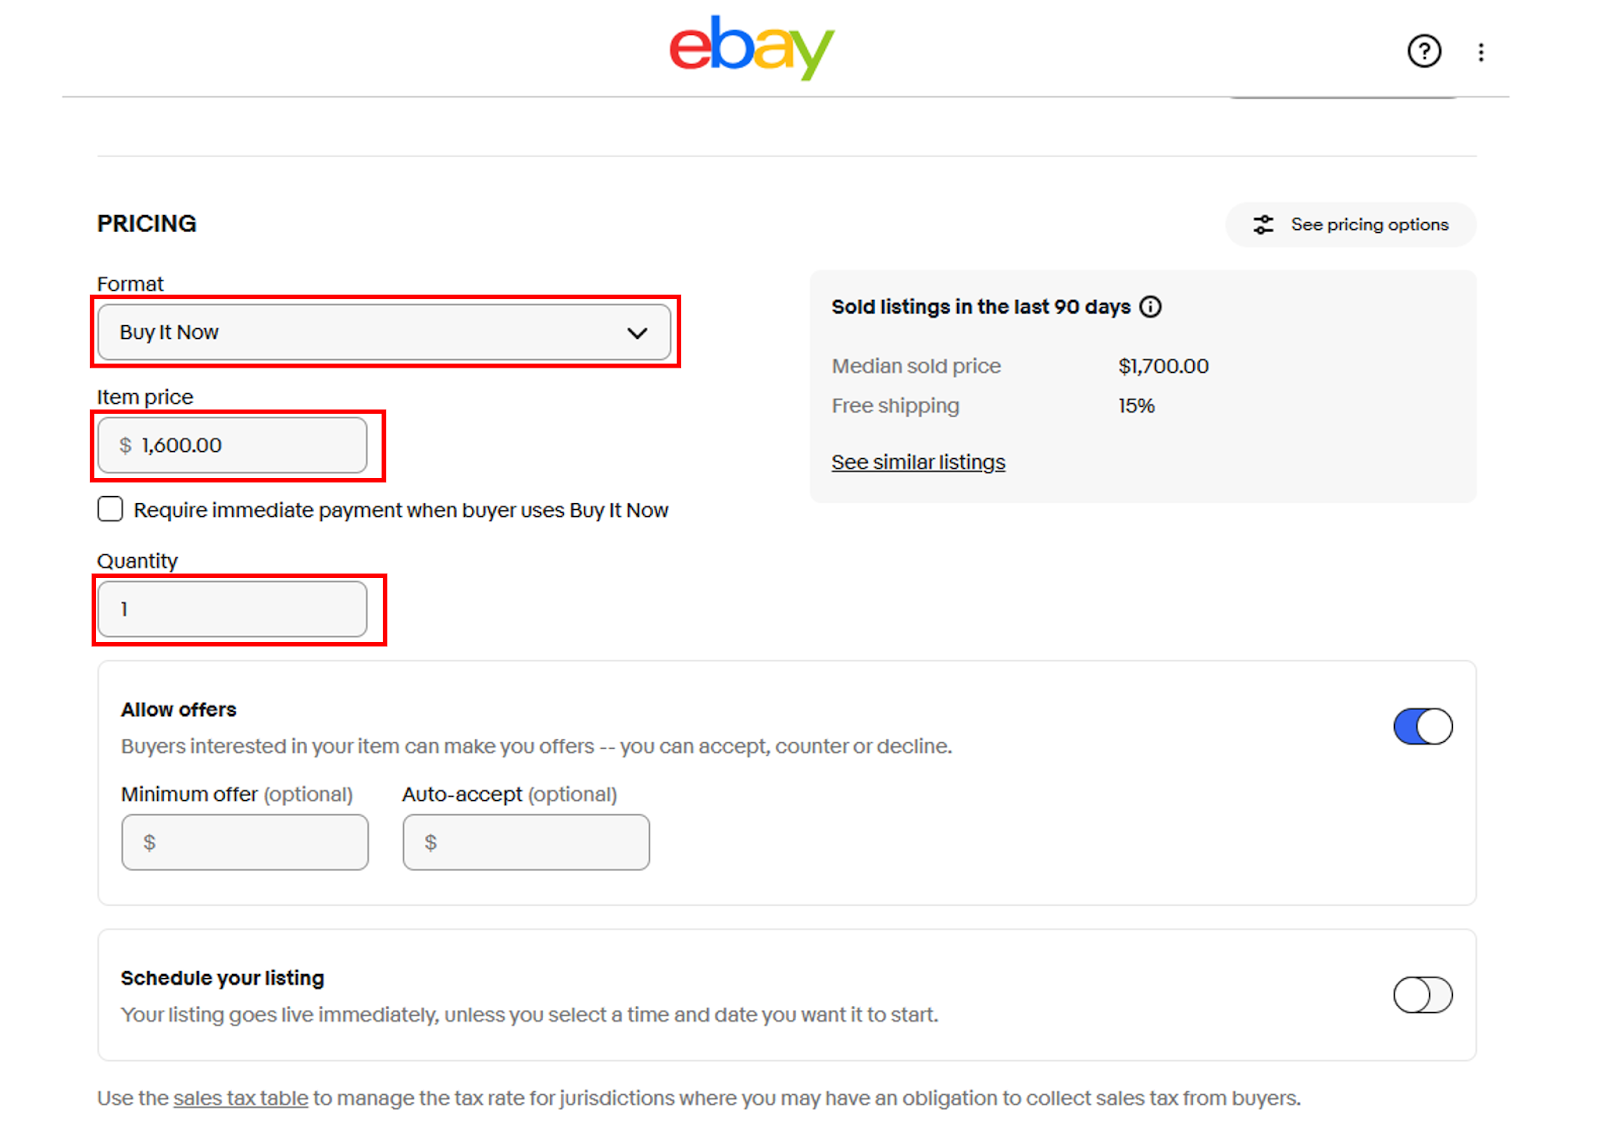Click See pricing options button

click(x=1351, y=225)
